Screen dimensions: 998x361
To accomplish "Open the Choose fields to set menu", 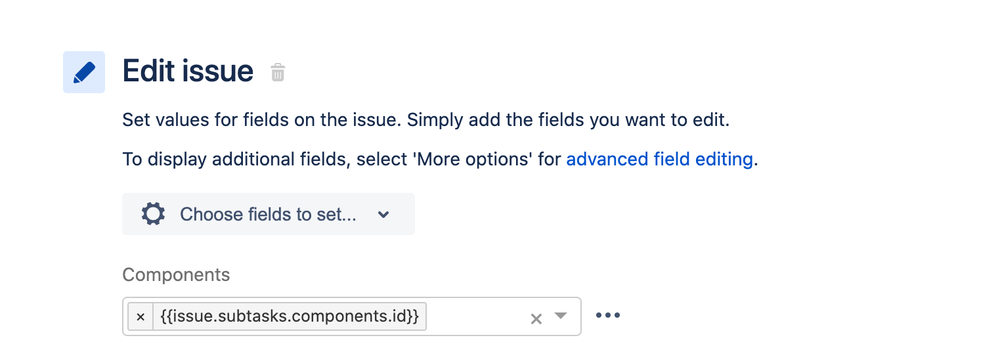I will pos(268,214).
